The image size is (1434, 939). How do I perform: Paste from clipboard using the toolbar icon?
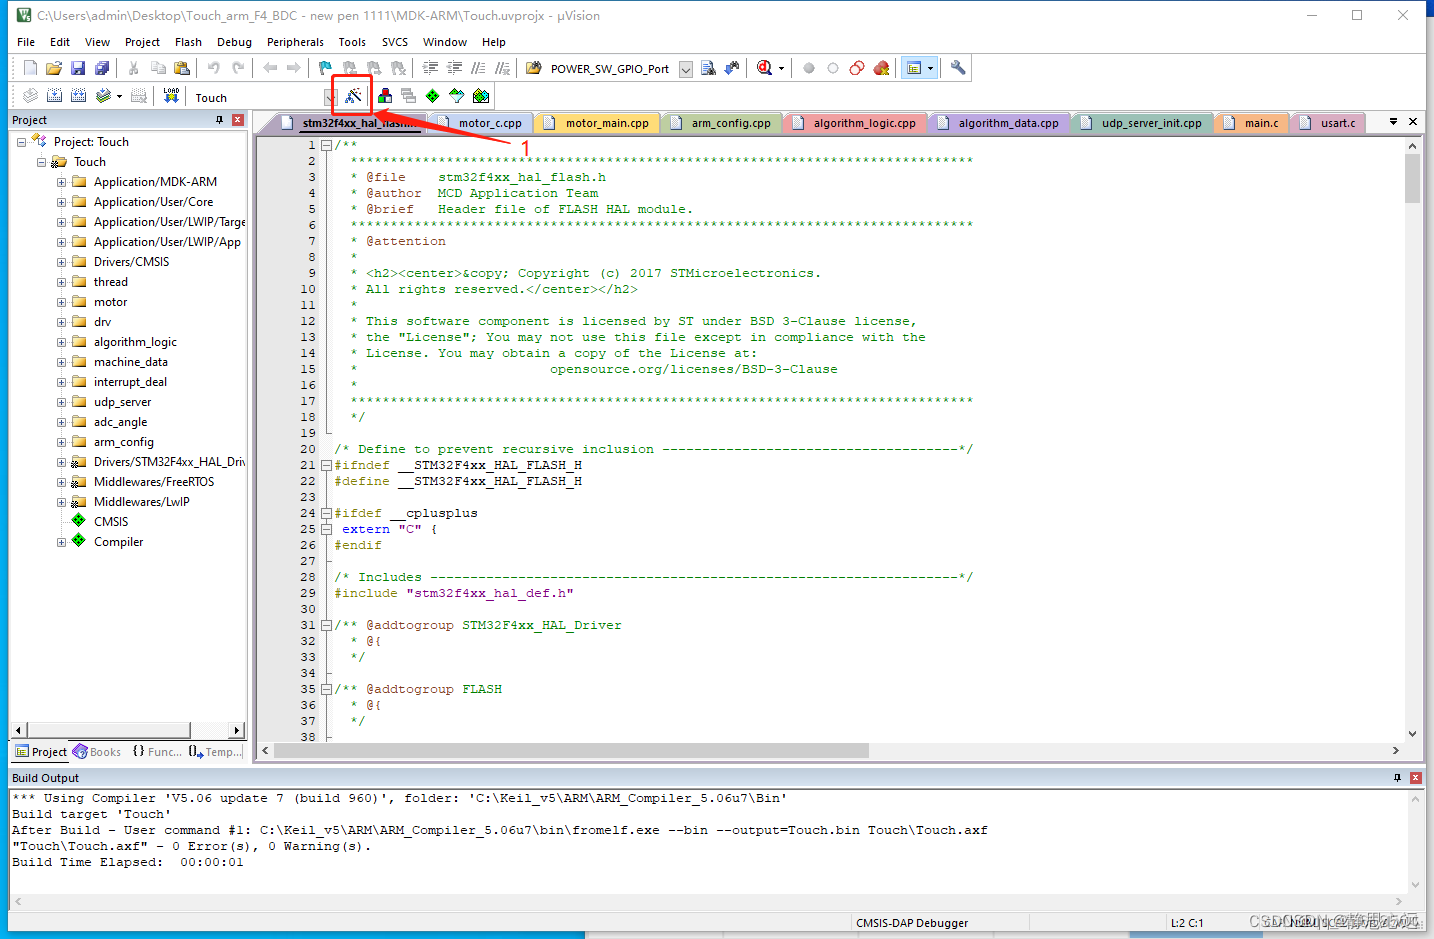(182, 68)
